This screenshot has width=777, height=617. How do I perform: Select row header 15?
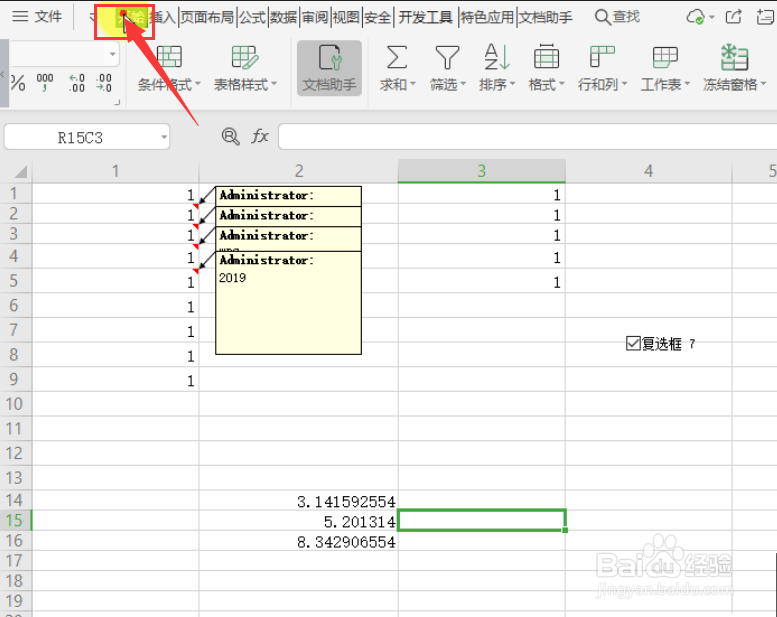[x=15, y=520]
